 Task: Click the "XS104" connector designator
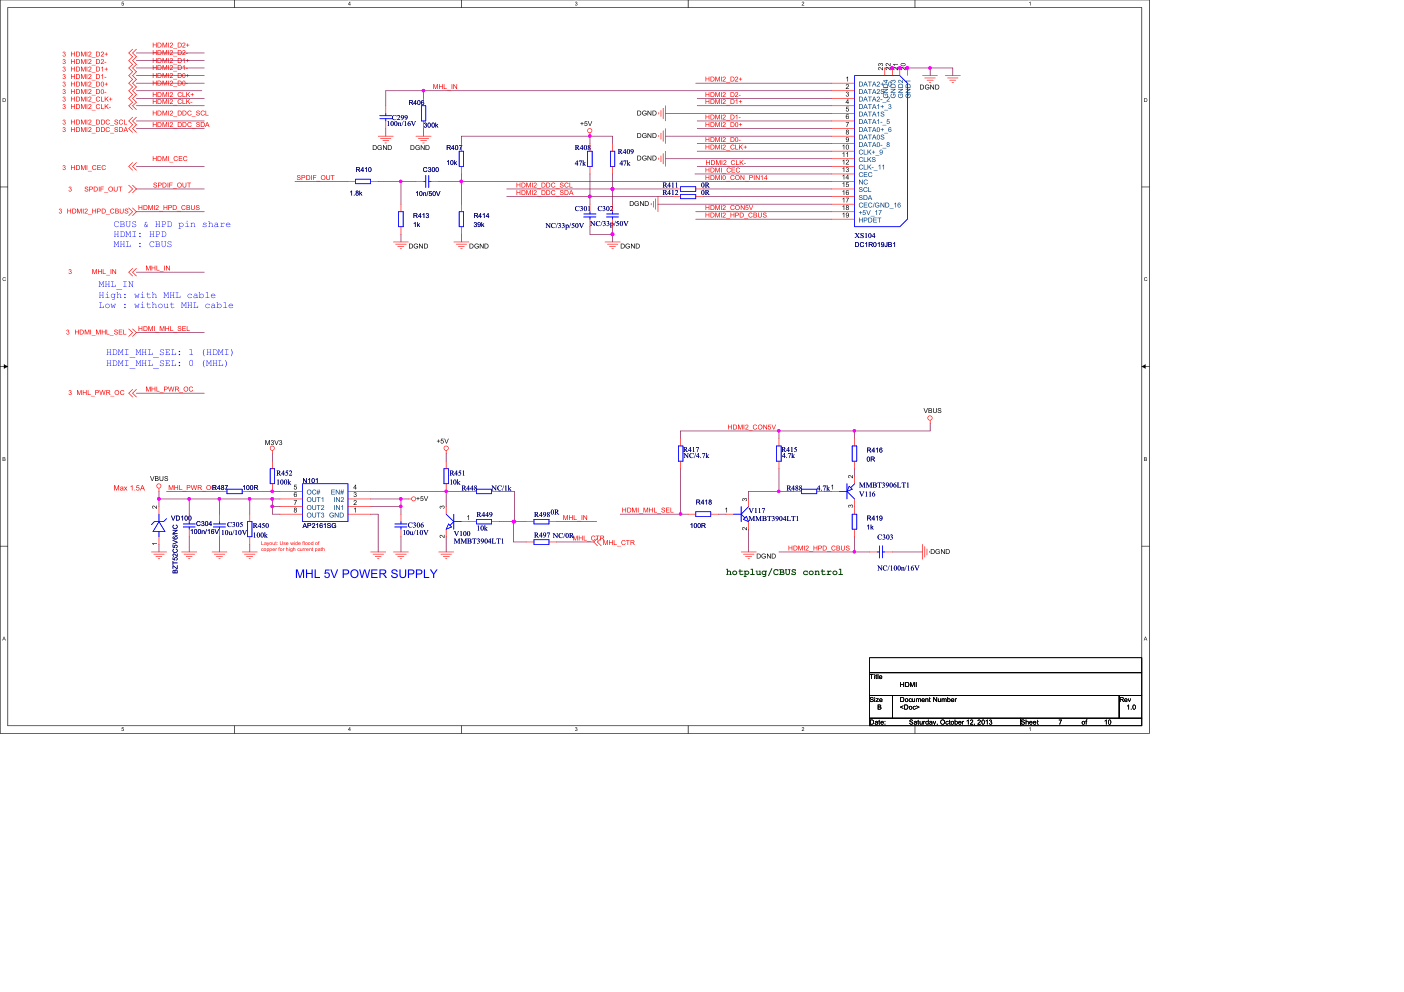(x=865, y=237)
